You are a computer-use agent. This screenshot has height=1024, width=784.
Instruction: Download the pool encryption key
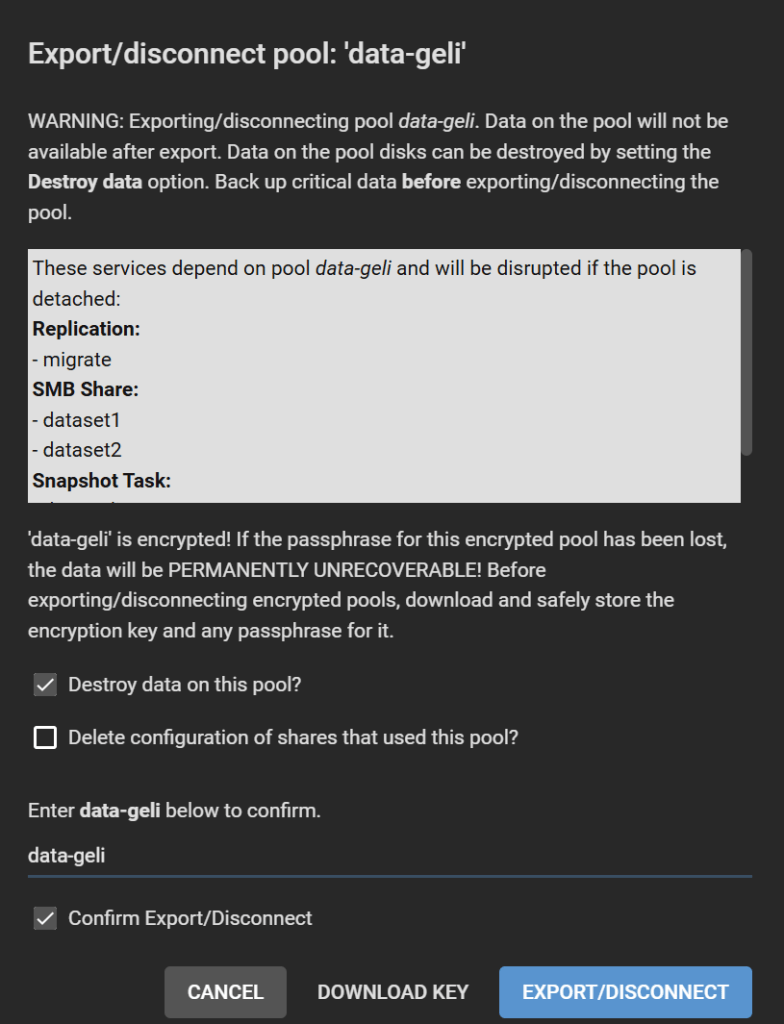(393, 992)
